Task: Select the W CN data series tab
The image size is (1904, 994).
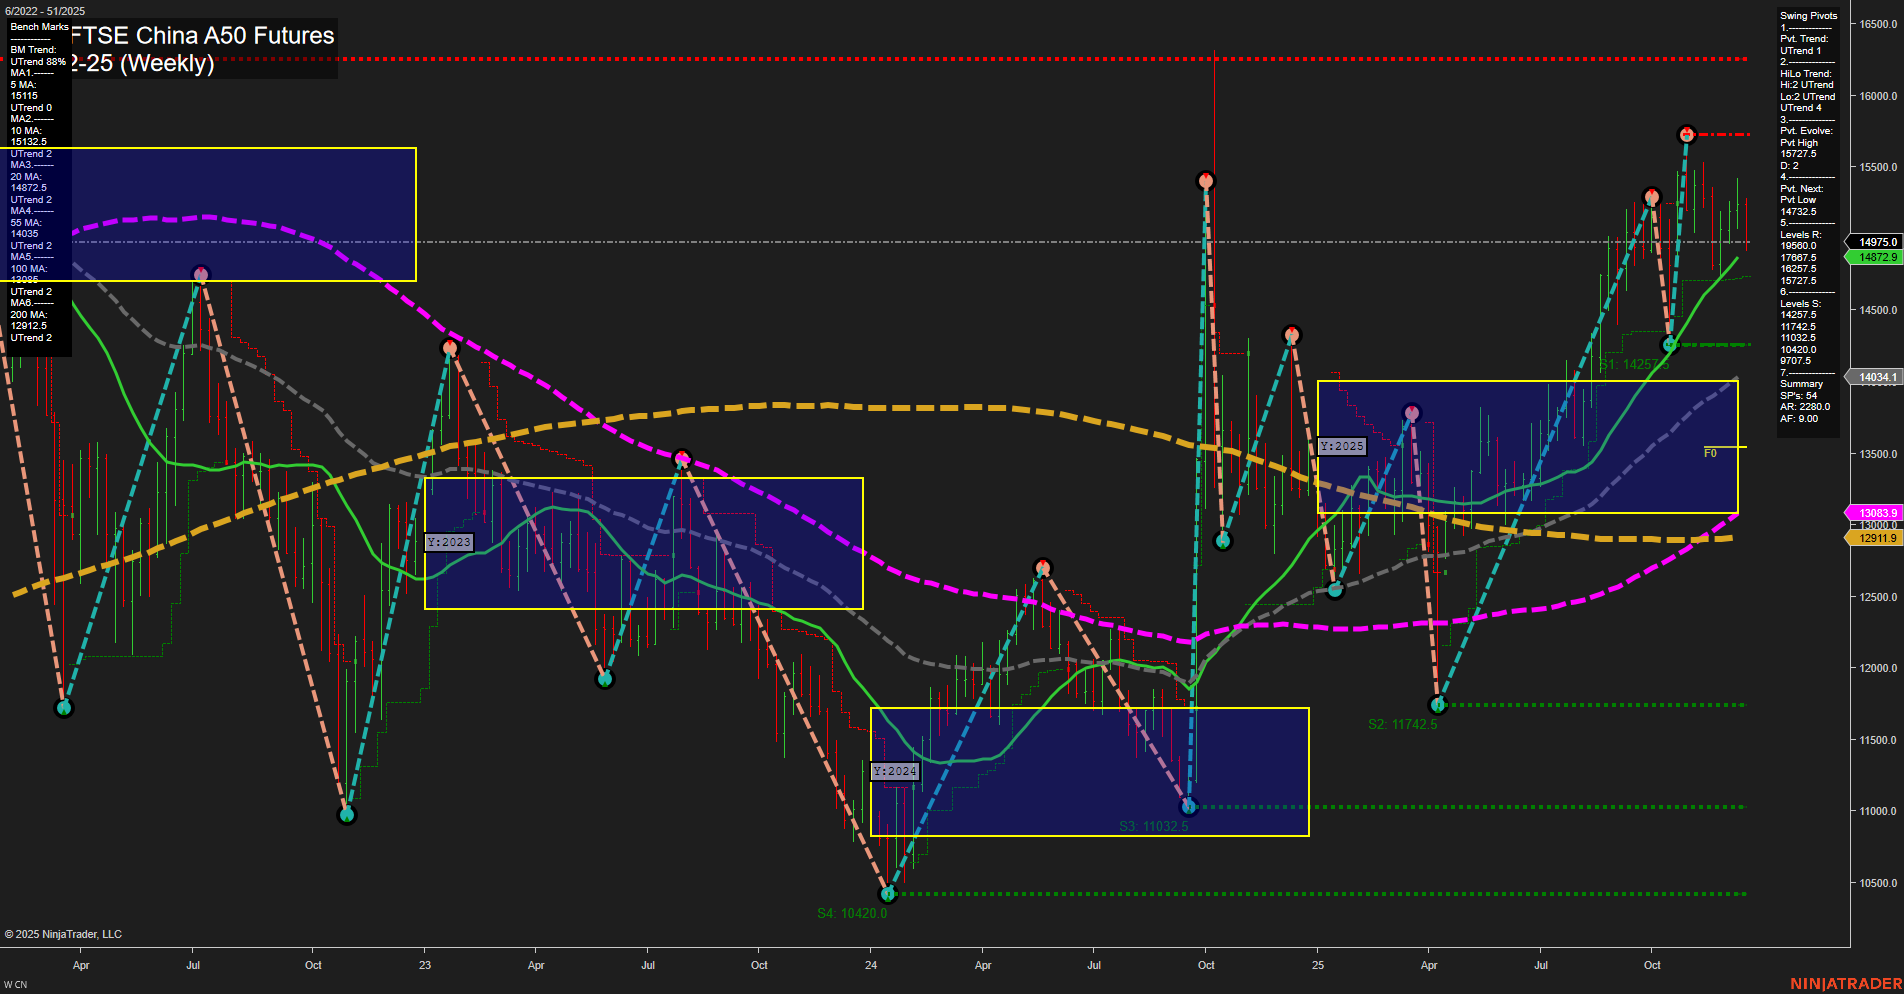Action: click(16, 982)
